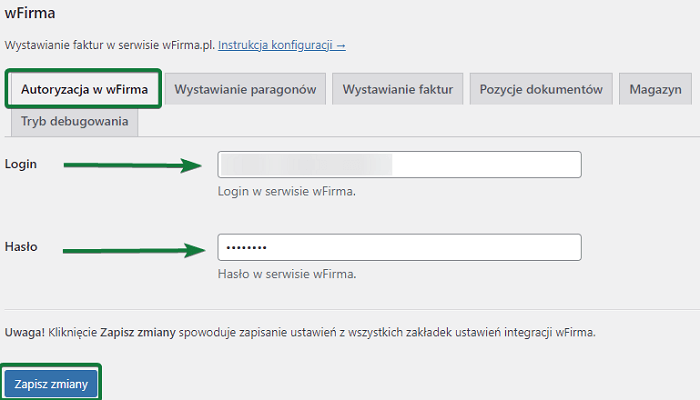Save settings with Zapisz zmiany button
Image resolution: width=700 pixels, height=400 pixels.
51,384
